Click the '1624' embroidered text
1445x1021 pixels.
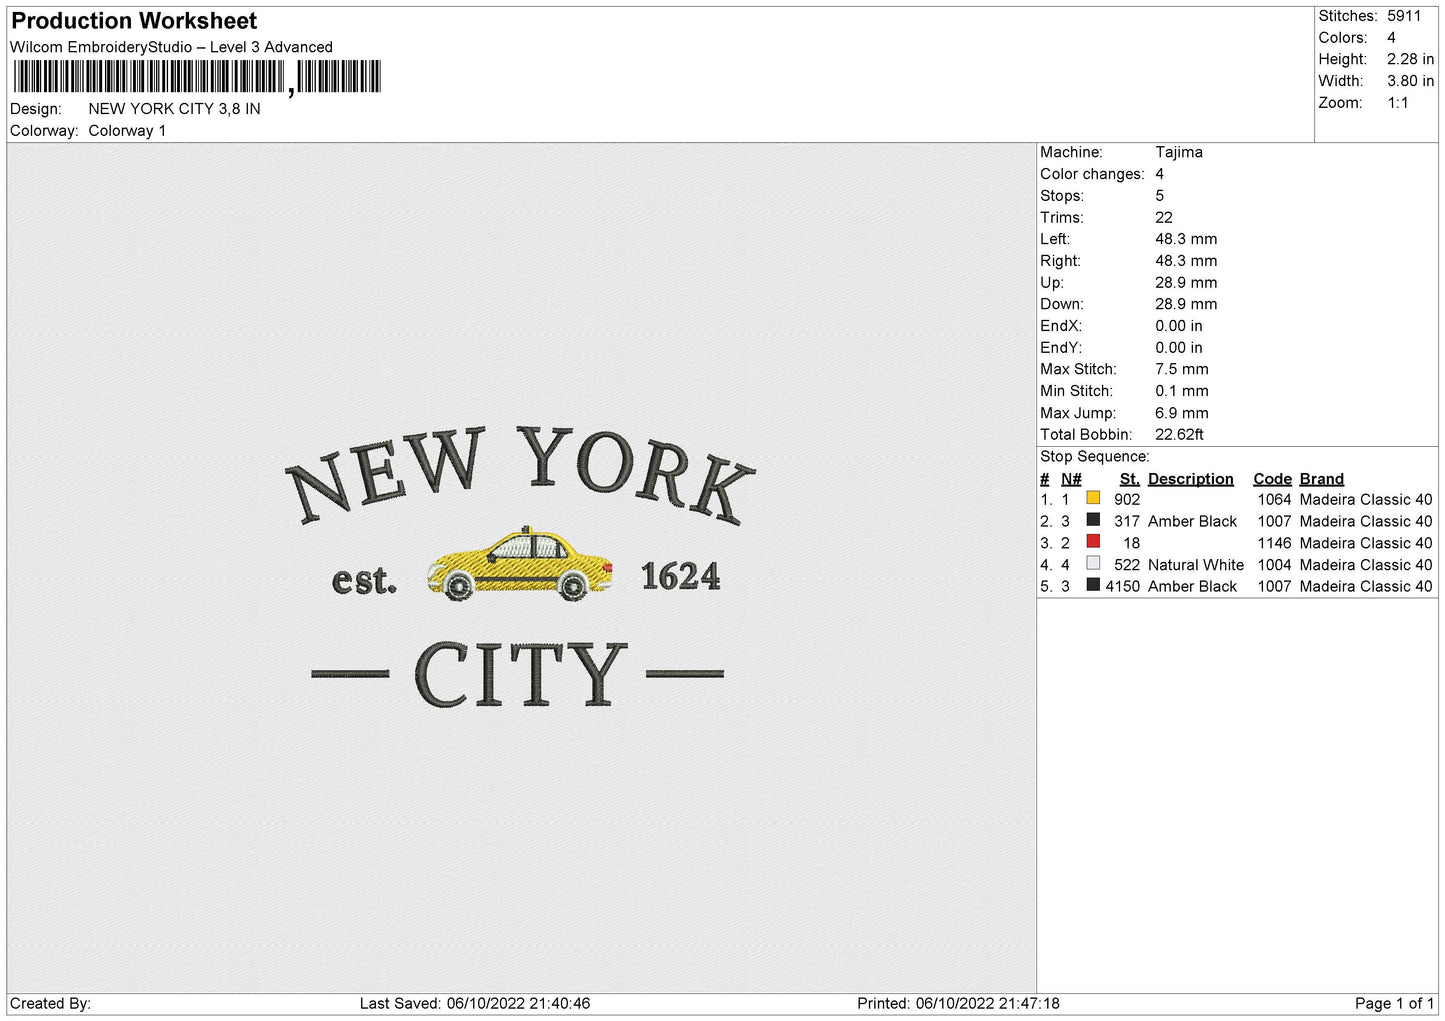[x=680, y=576]
